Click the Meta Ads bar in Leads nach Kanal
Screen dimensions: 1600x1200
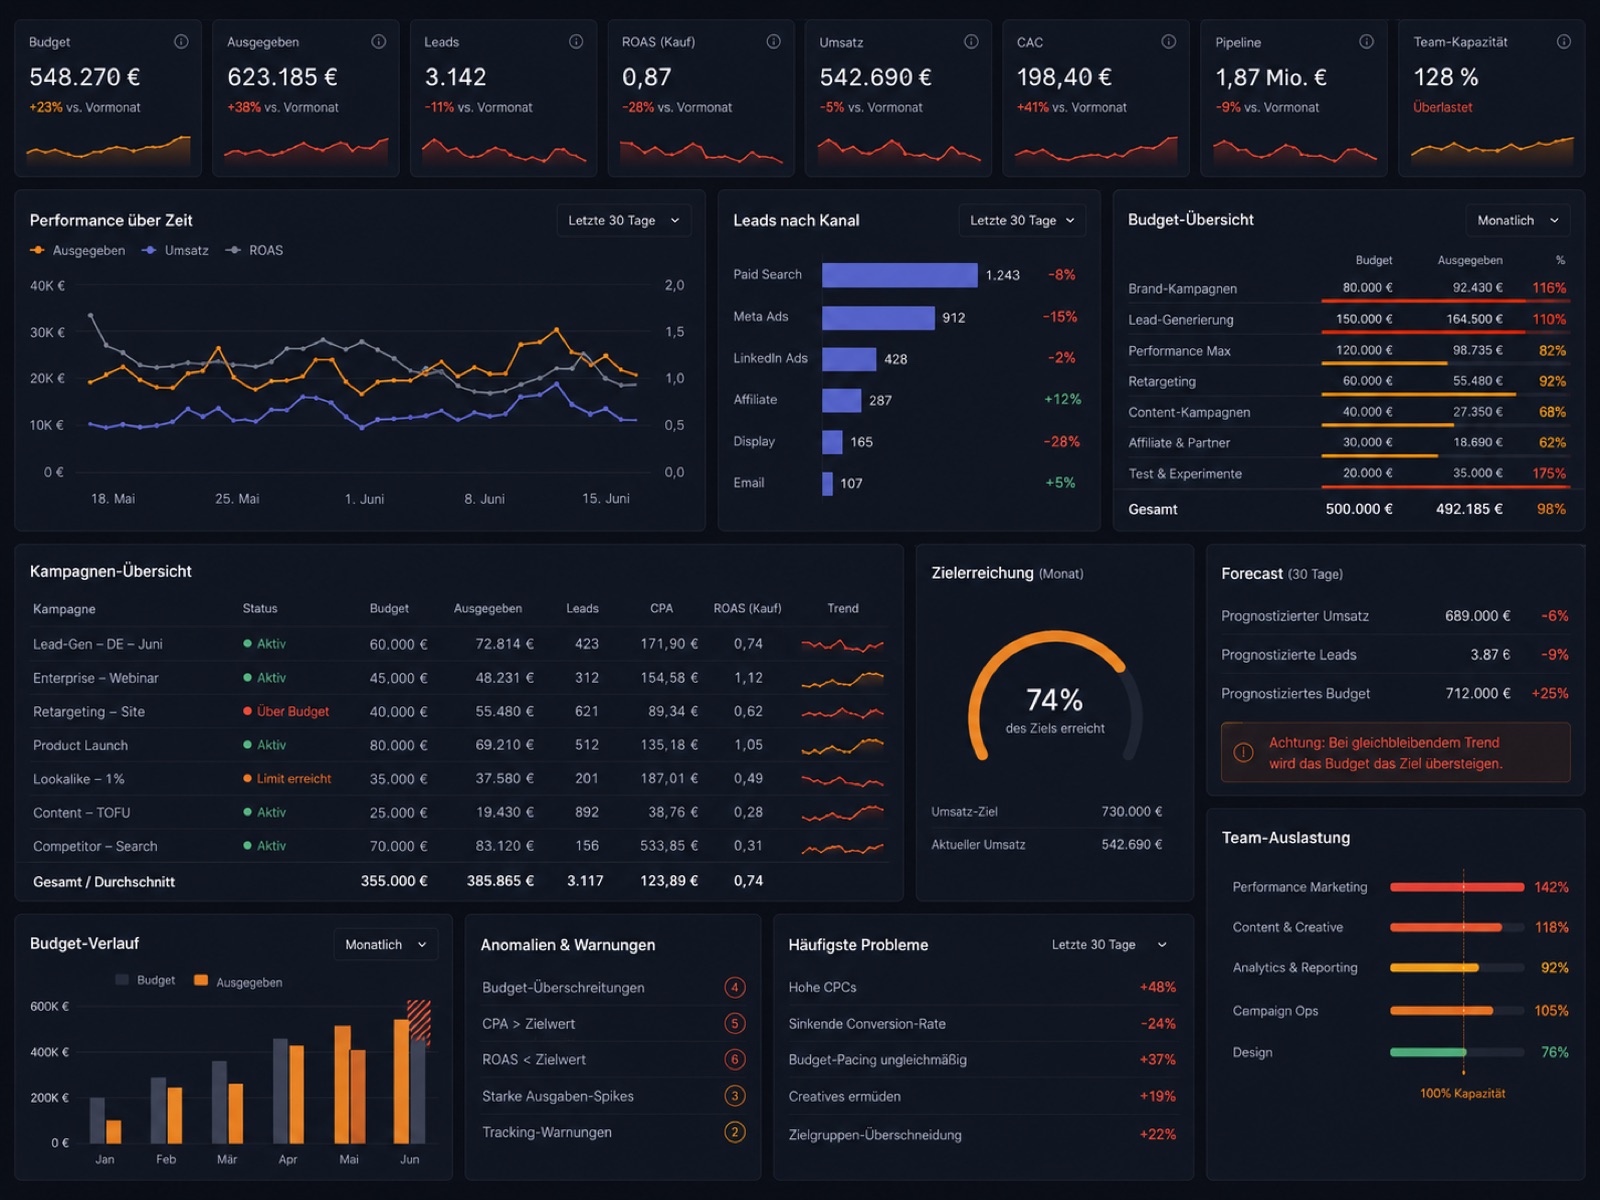(x=878, y=318)
